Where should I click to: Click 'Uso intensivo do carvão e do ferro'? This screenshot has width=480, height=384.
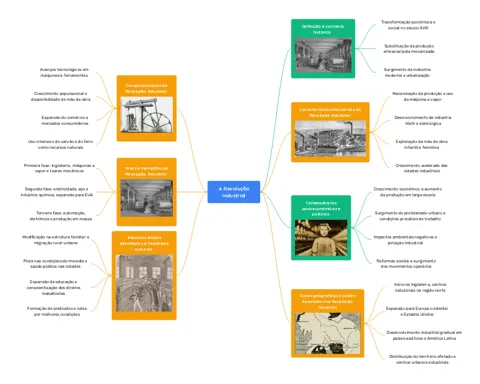60,144
